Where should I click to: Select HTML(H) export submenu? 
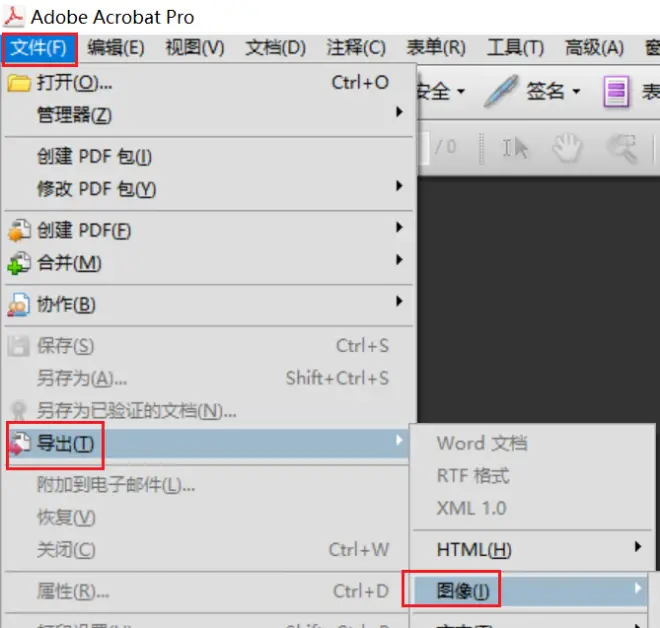point(532,550)
